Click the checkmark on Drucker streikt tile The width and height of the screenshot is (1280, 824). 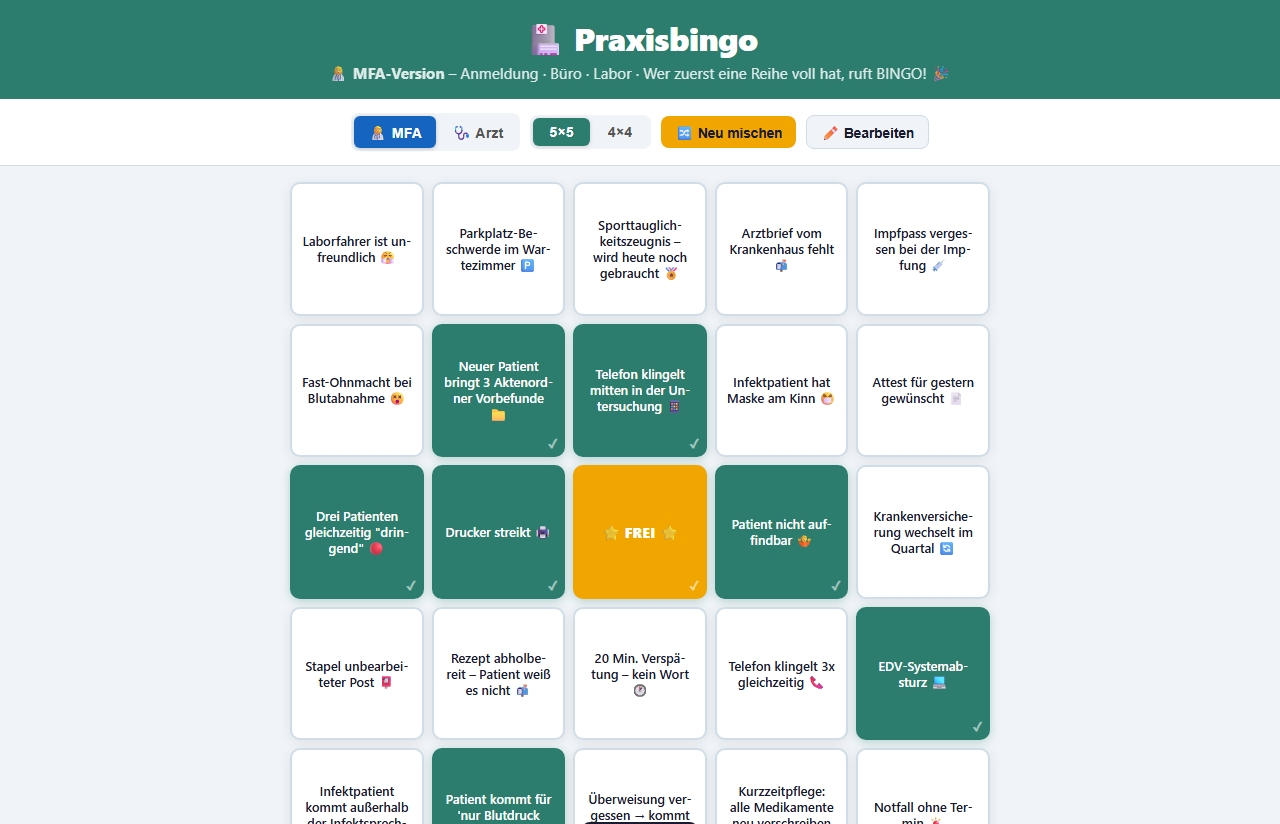[553, 586]
